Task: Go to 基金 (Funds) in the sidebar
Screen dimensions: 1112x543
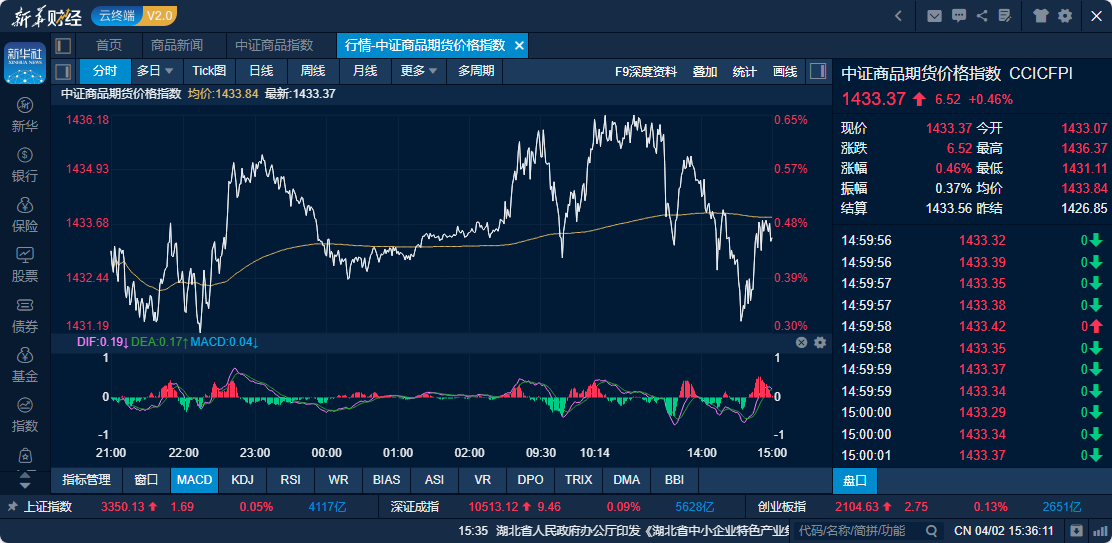Action: 25,365
